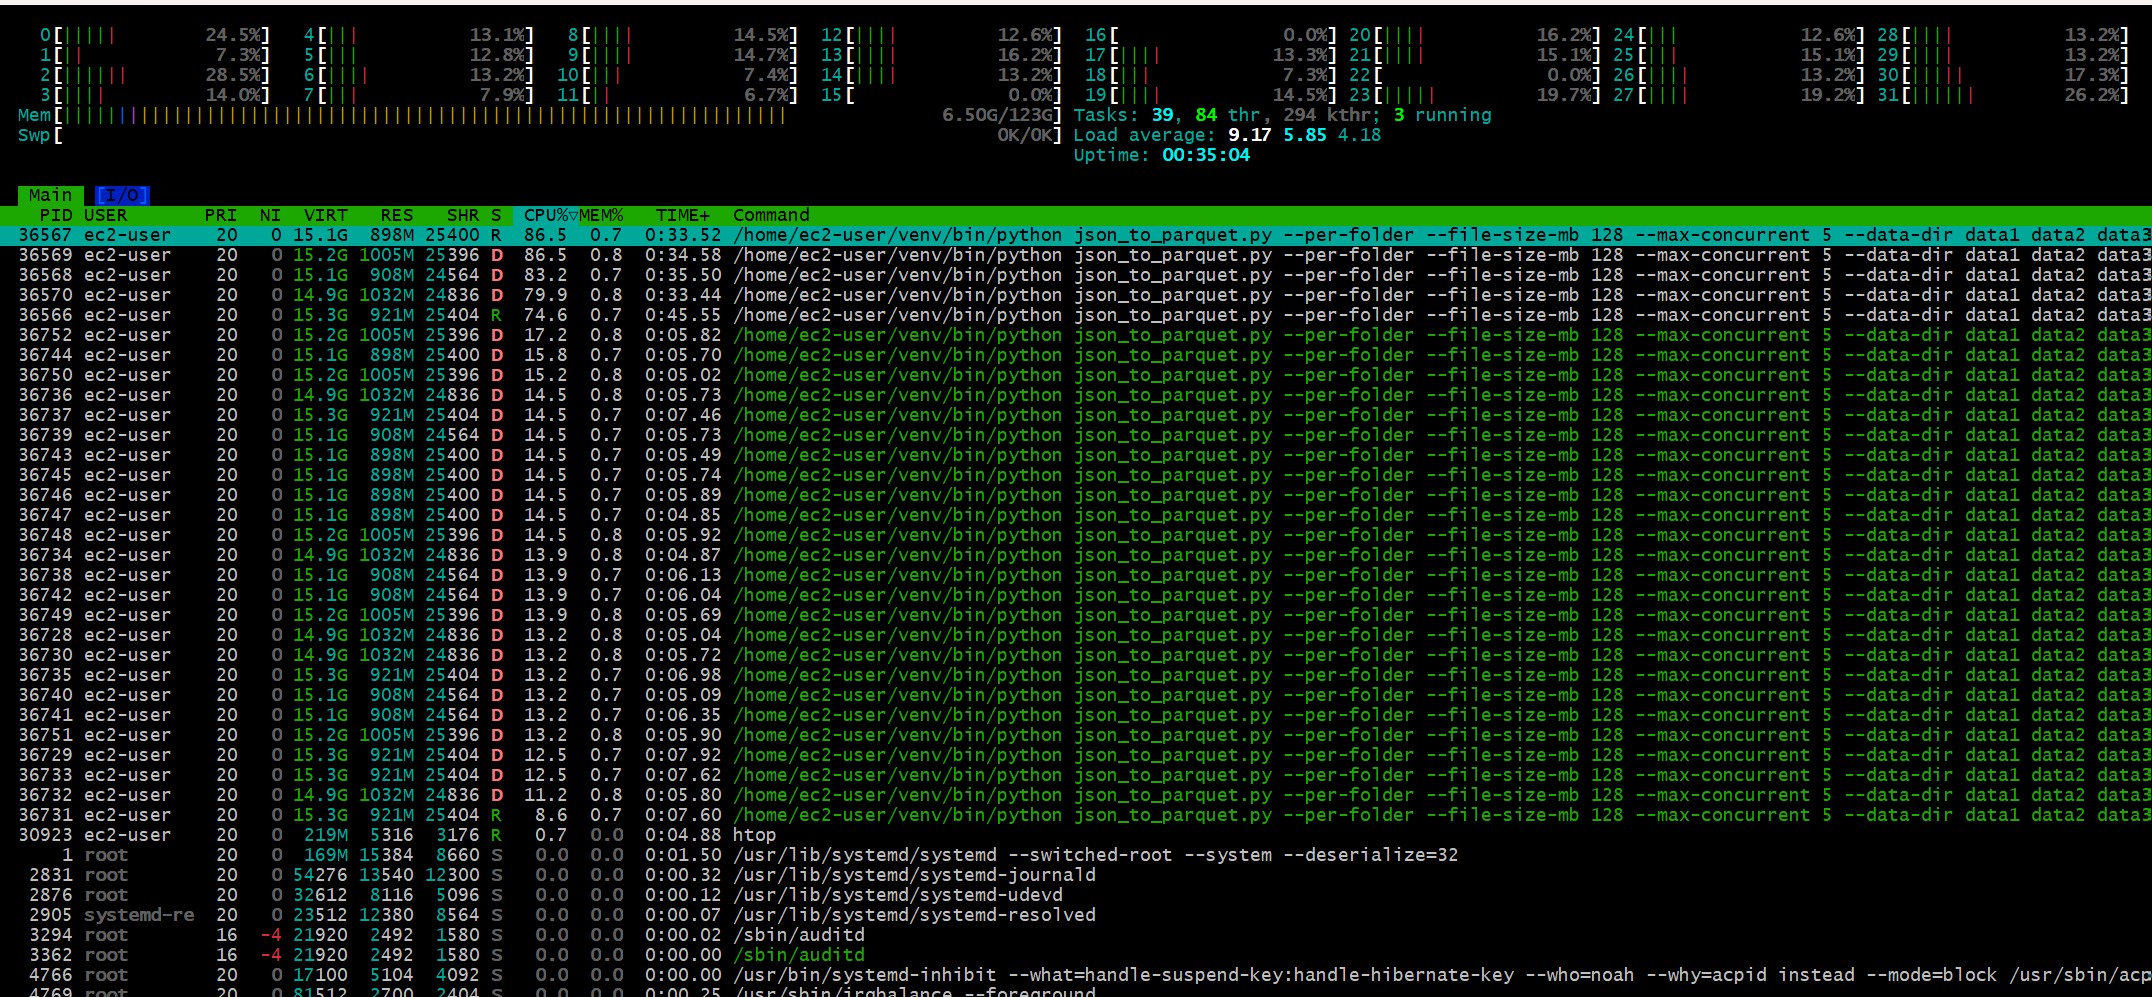Click the 6.50G/123G memory value
This screenshot has height=997, width=2152.
tap(997, 115)
